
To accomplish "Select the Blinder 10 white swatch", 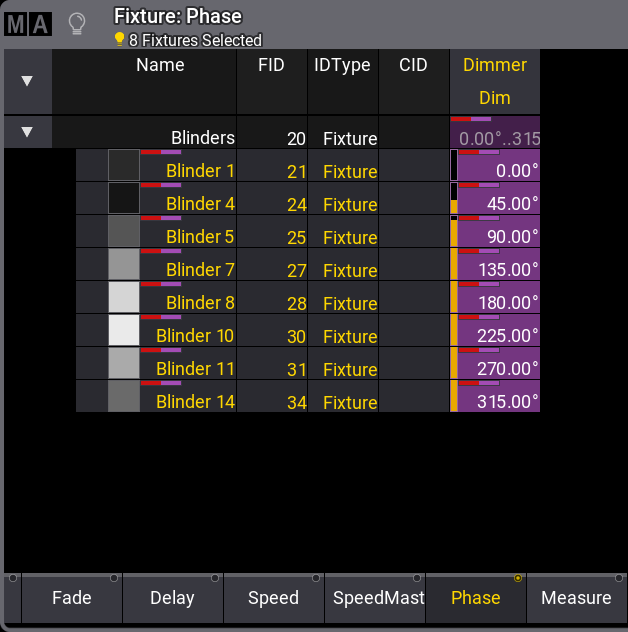I will [124, 330].
